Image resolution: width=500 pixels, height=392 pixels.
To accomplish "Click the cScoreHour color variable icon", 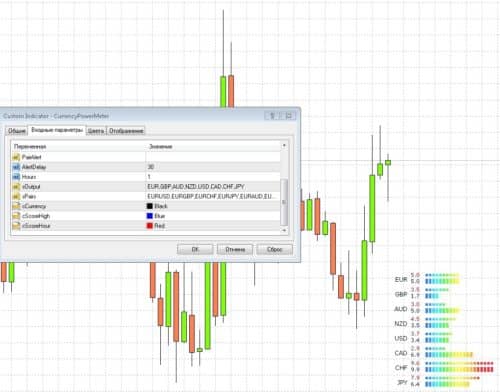I will coord(16,226).
